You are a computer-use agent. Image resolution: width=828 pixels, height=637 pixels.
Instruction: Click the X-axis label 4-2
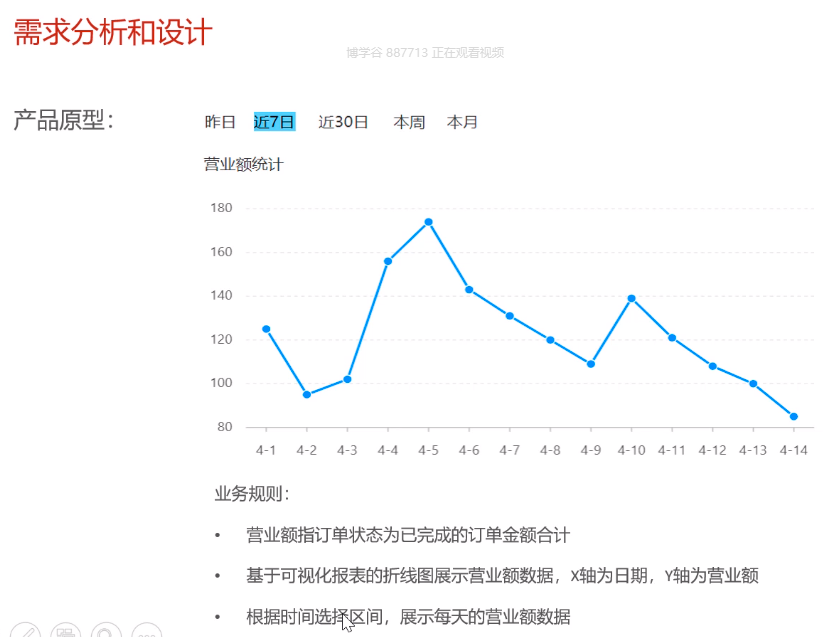click(307, 451)
